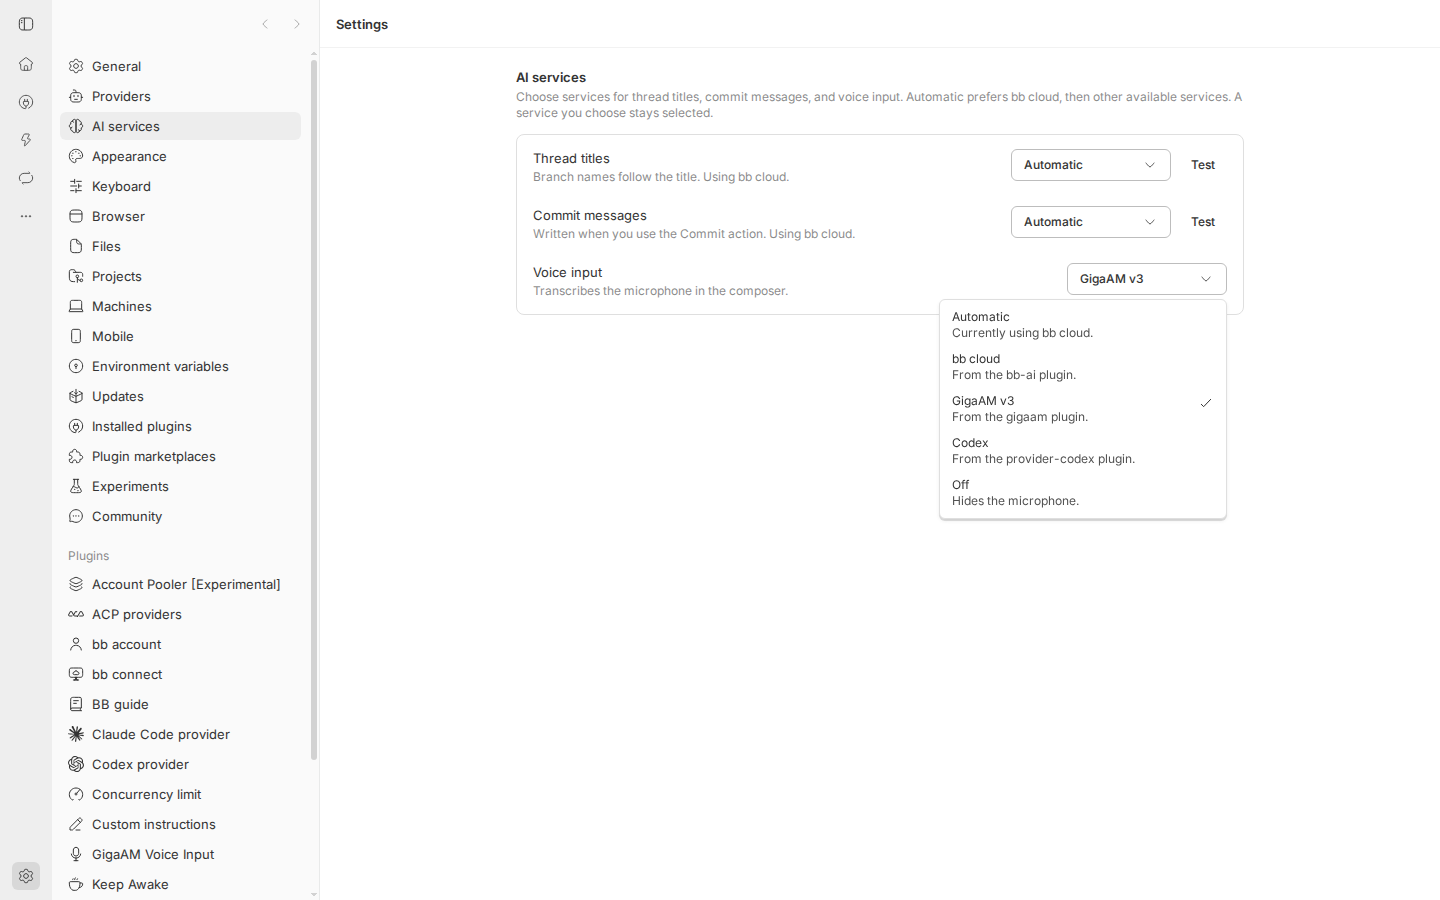The width and height of the screenshot is (1440, 900).
Task: Click the Claude Code provider starburst icon
Action: pyautogui.click(x=76, y=734)
